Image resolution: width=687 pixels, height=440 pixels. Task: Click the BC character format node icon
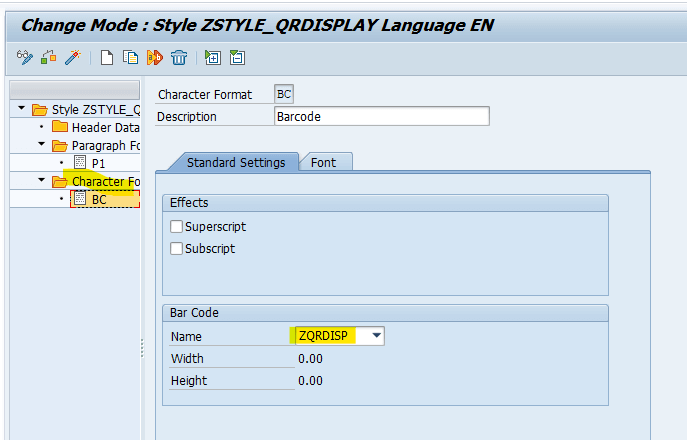(80, 199)
